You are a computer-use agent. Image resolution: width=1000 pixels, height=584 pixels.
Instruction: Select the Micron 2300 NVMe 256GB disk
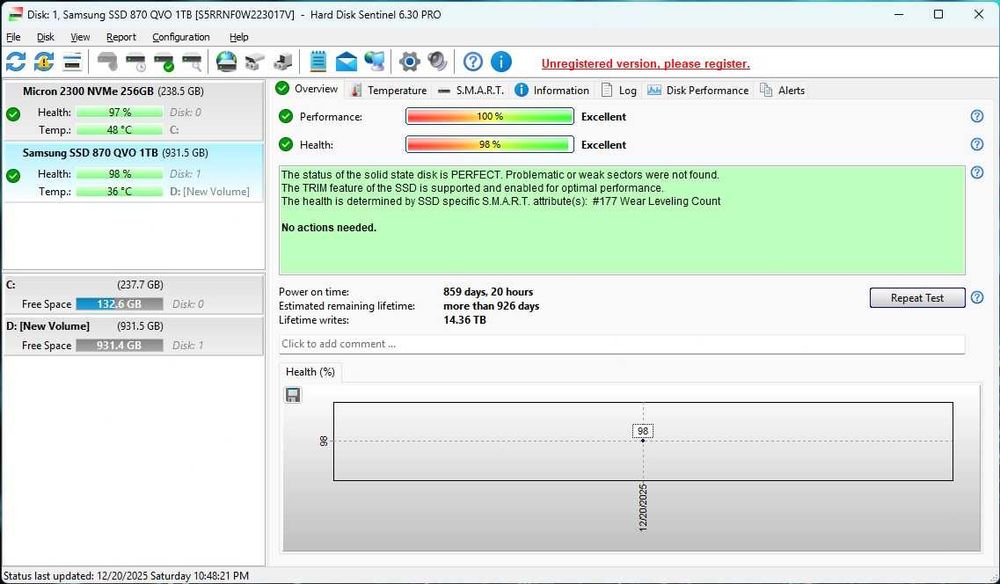tap(133, 110)
